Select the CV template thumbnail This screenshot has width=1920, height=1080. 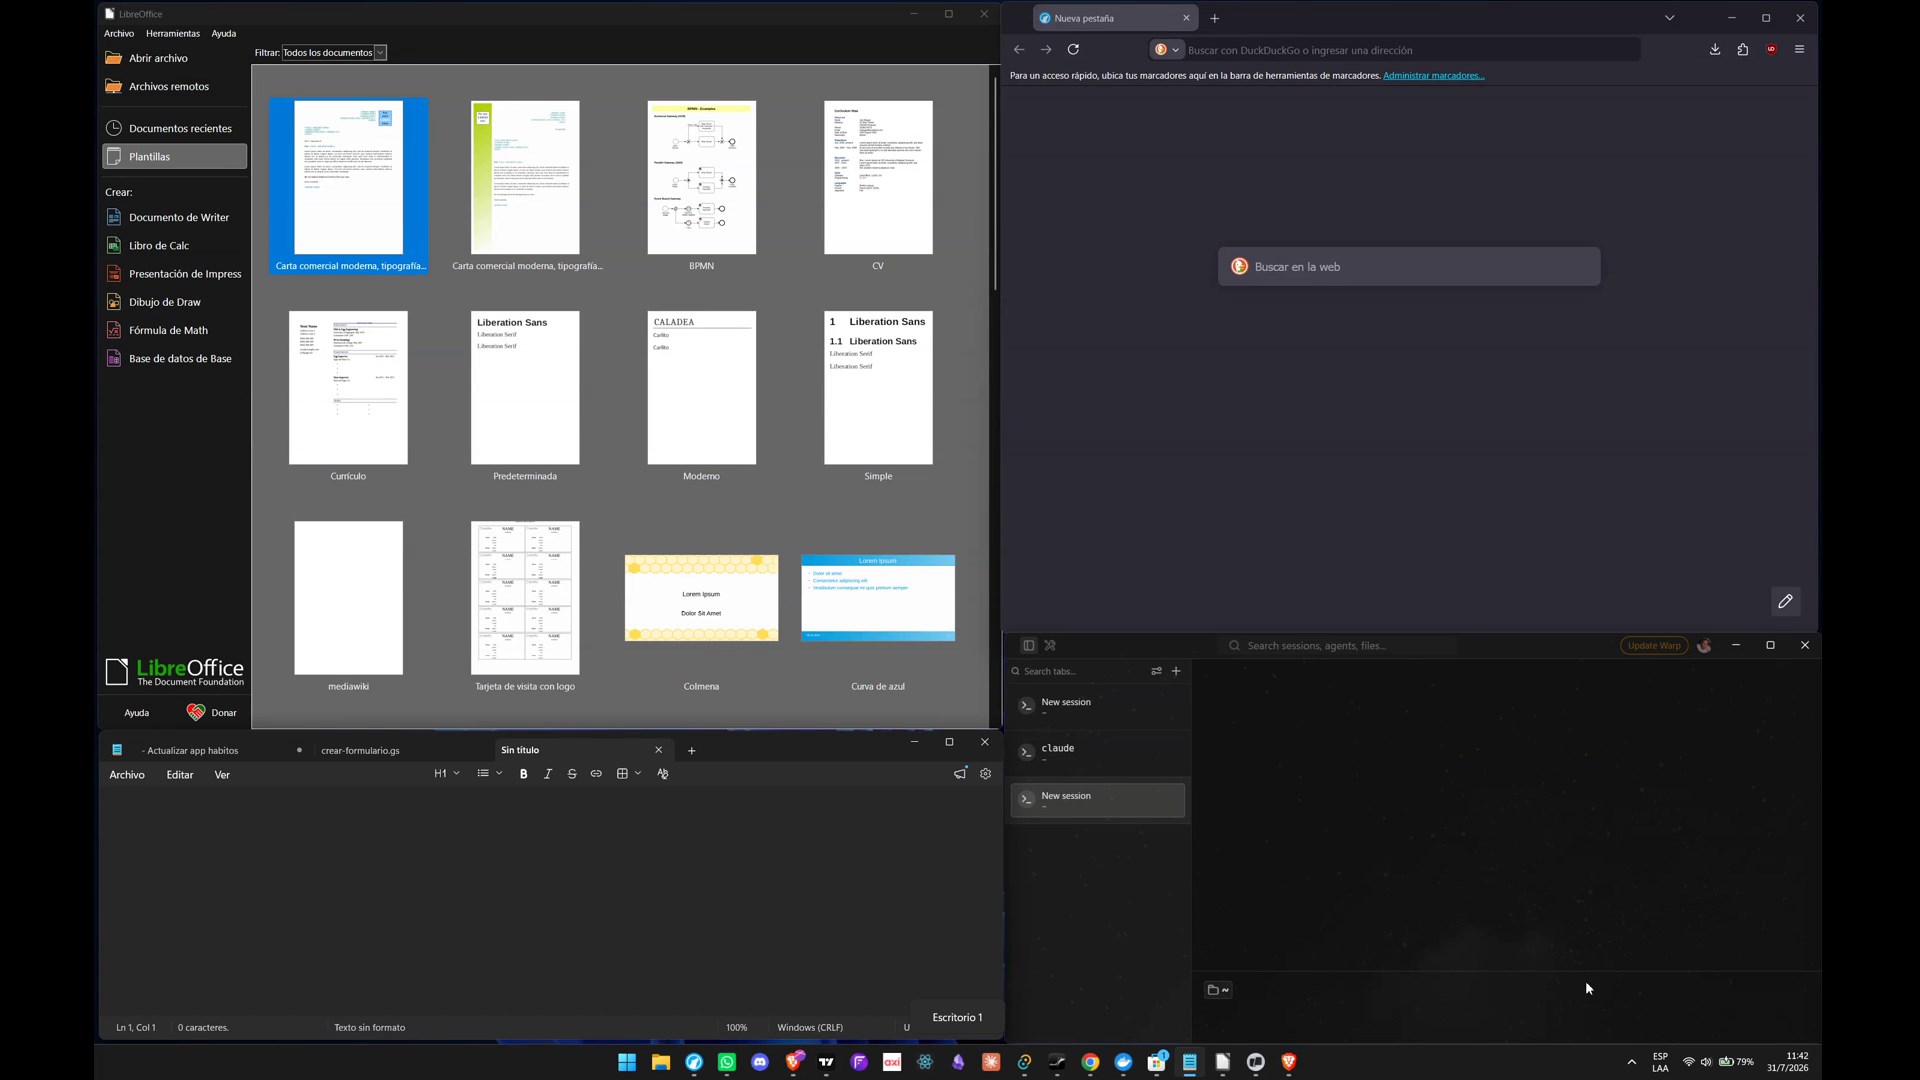878,177
